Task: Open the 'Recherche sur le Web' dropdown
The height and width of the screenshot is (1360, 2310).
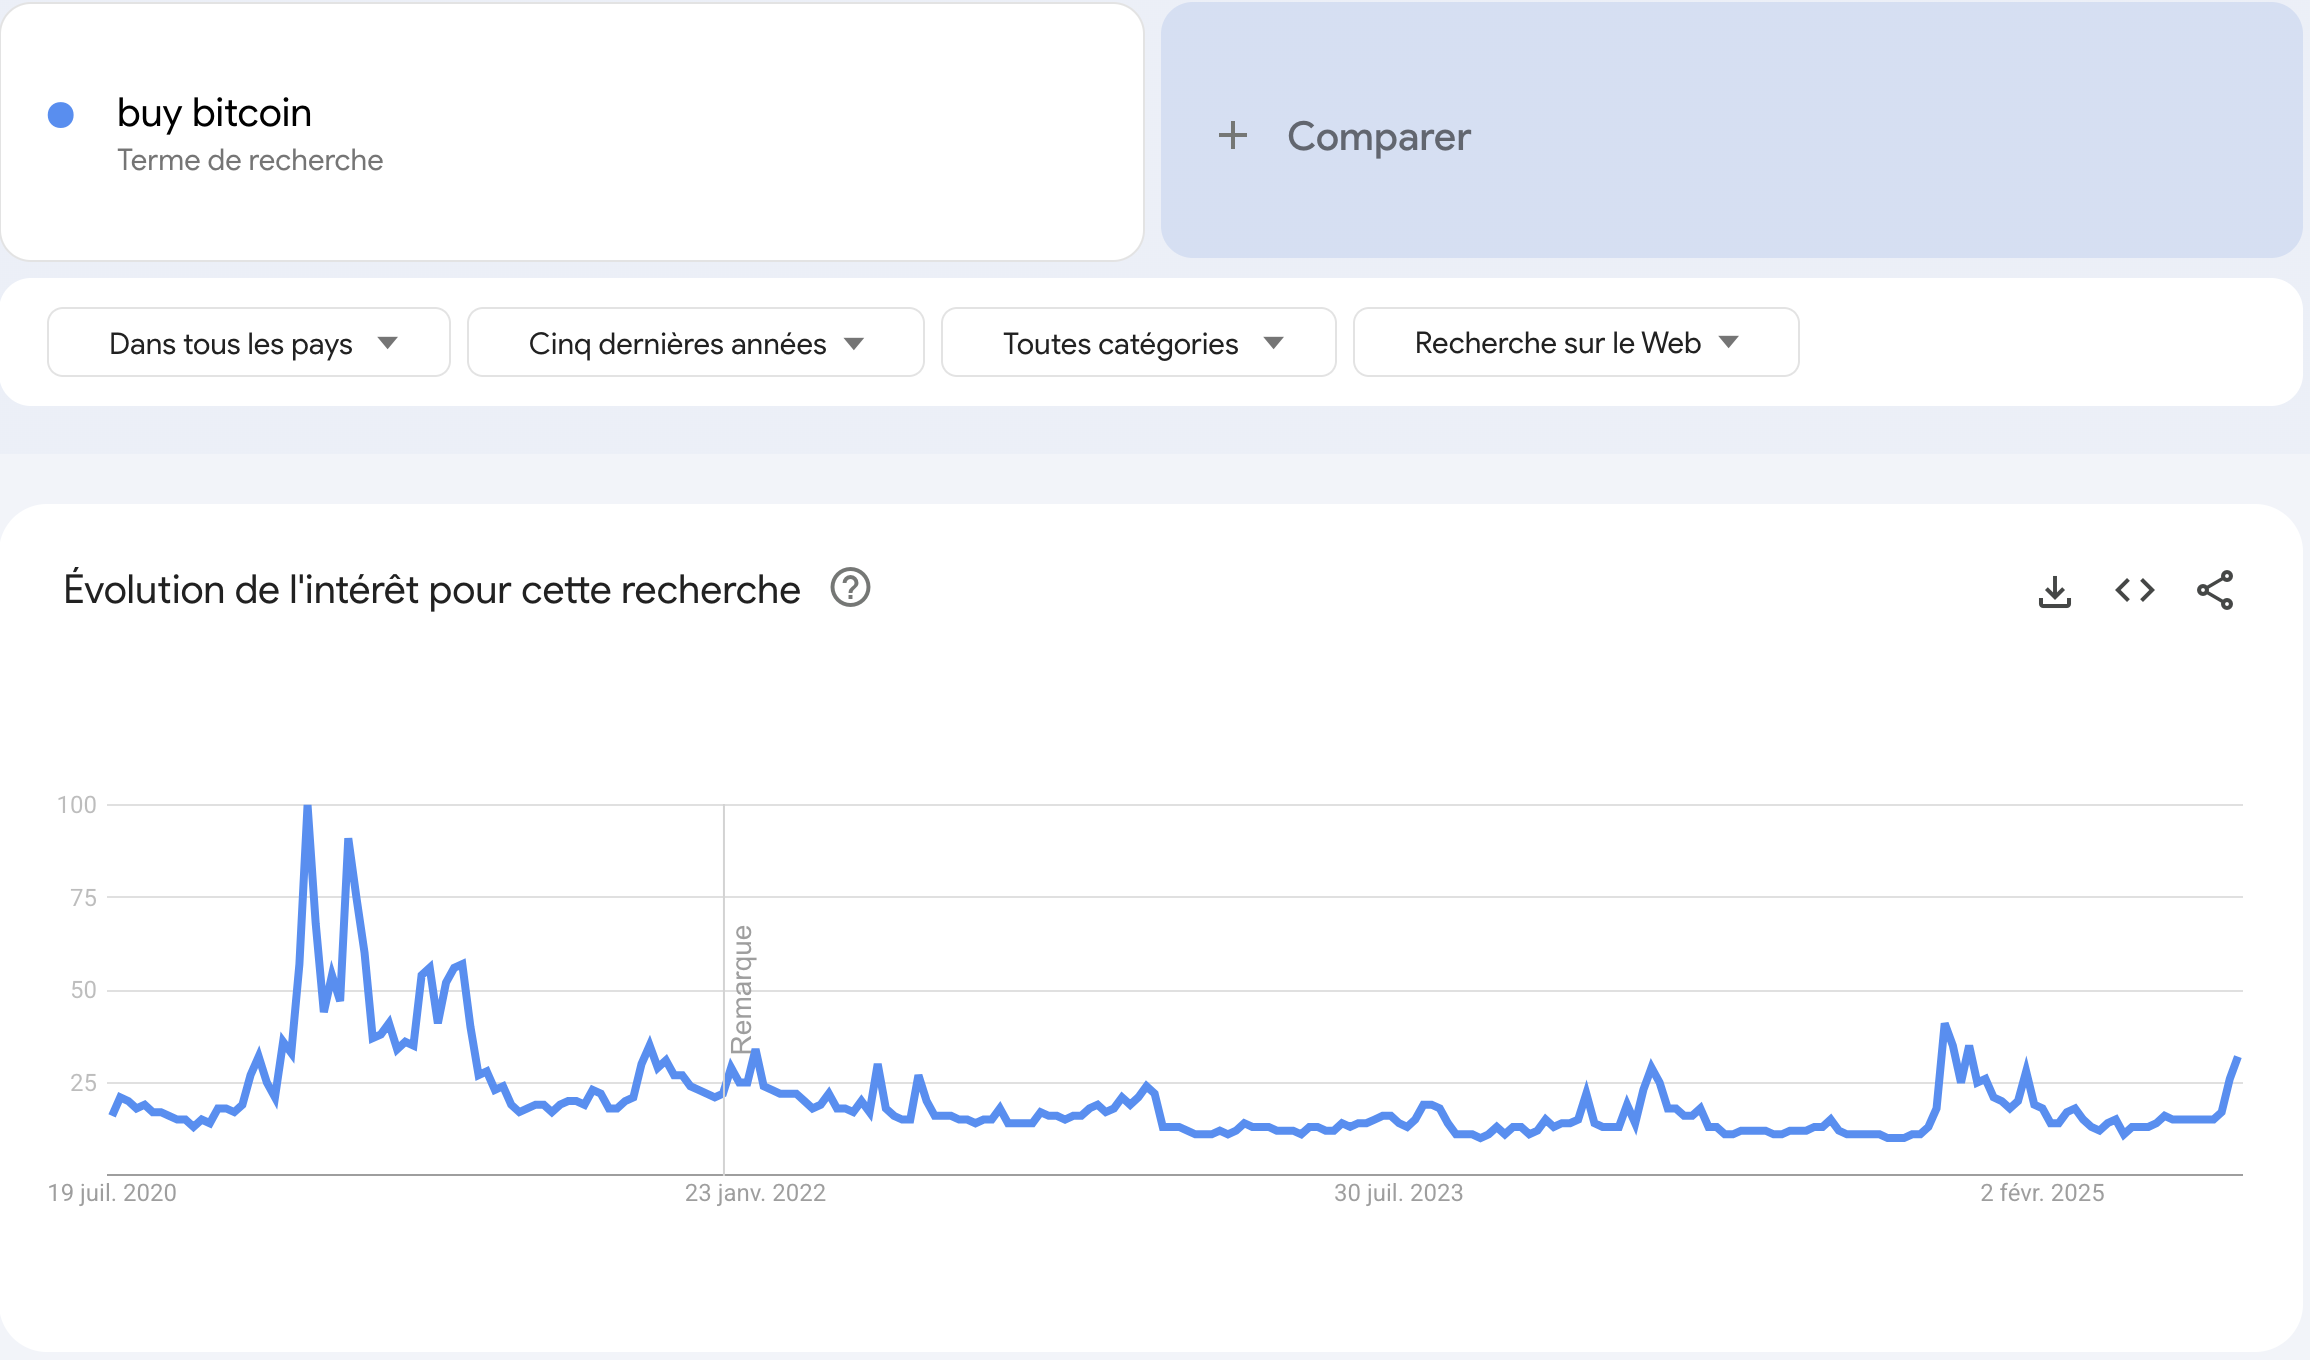Action: (1575, 343)
